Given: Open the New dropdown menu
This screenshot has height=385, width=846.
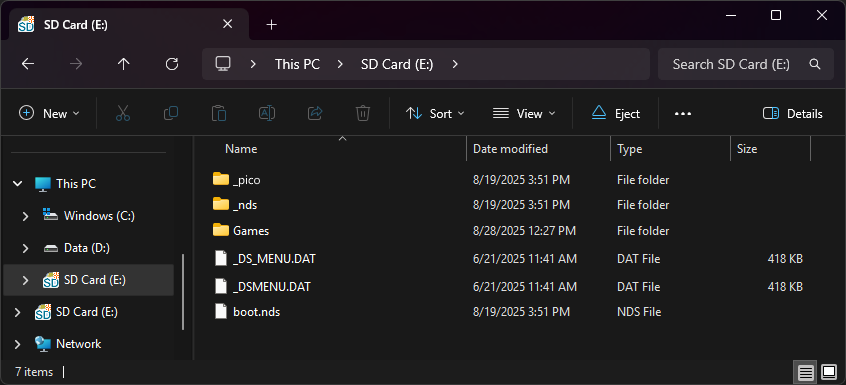Looking at the screenshot, I should tap(49, 114).
